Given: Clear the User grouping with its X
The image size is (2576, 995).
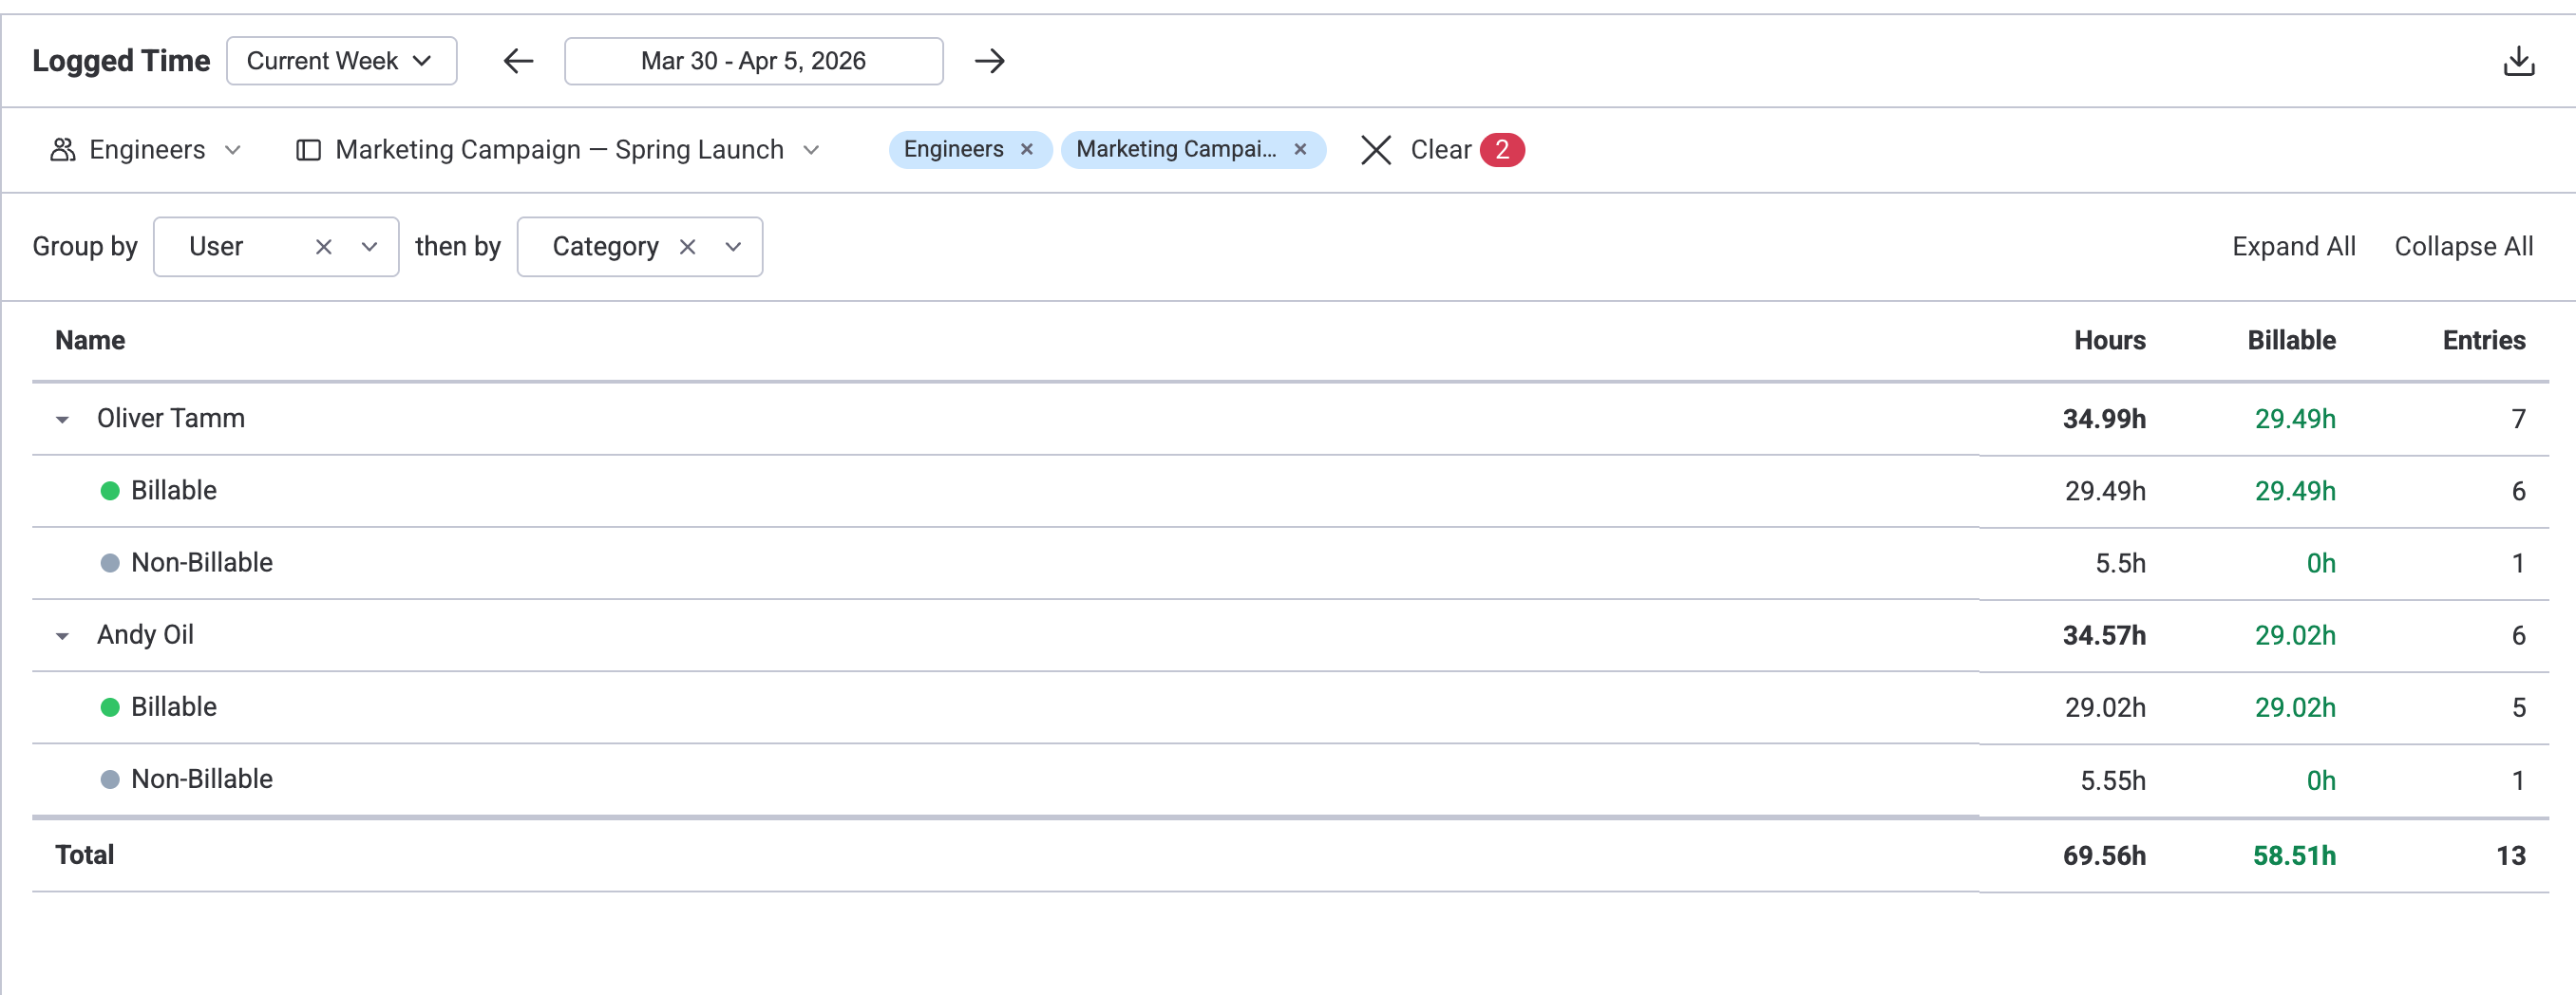Looking at the screenshot, I should tap(323, 246).
